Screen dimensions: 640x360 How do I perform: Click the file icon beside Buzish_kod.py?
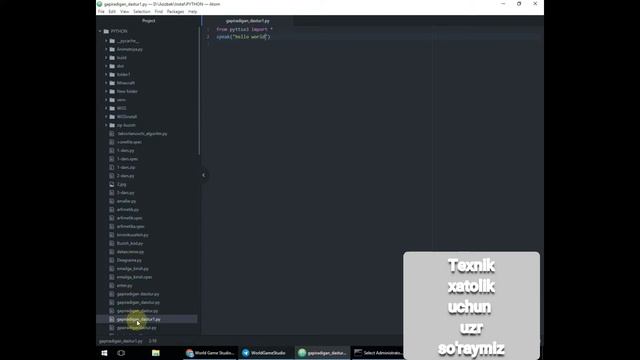point(112,243)
